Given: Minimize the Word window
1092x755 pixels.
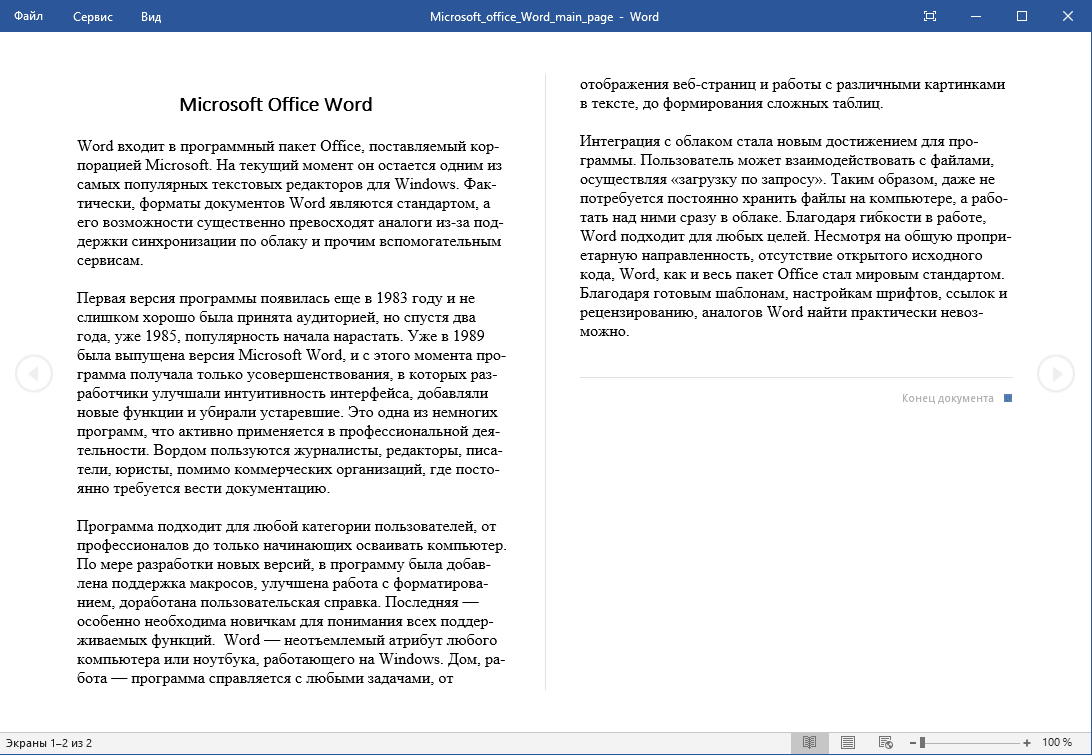Looking at the screenshot, I should [976, 16].
